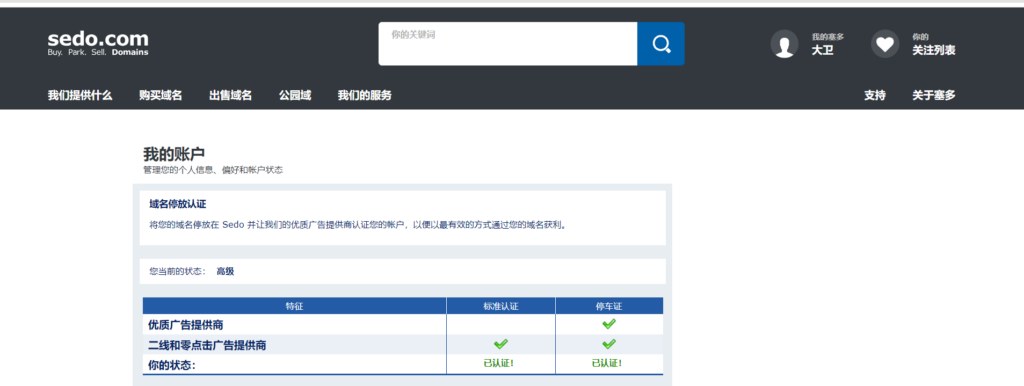Viewport: 1024px width, 386px height.
Task: Select the 高级 status value
Action: (x=225, y=271)
